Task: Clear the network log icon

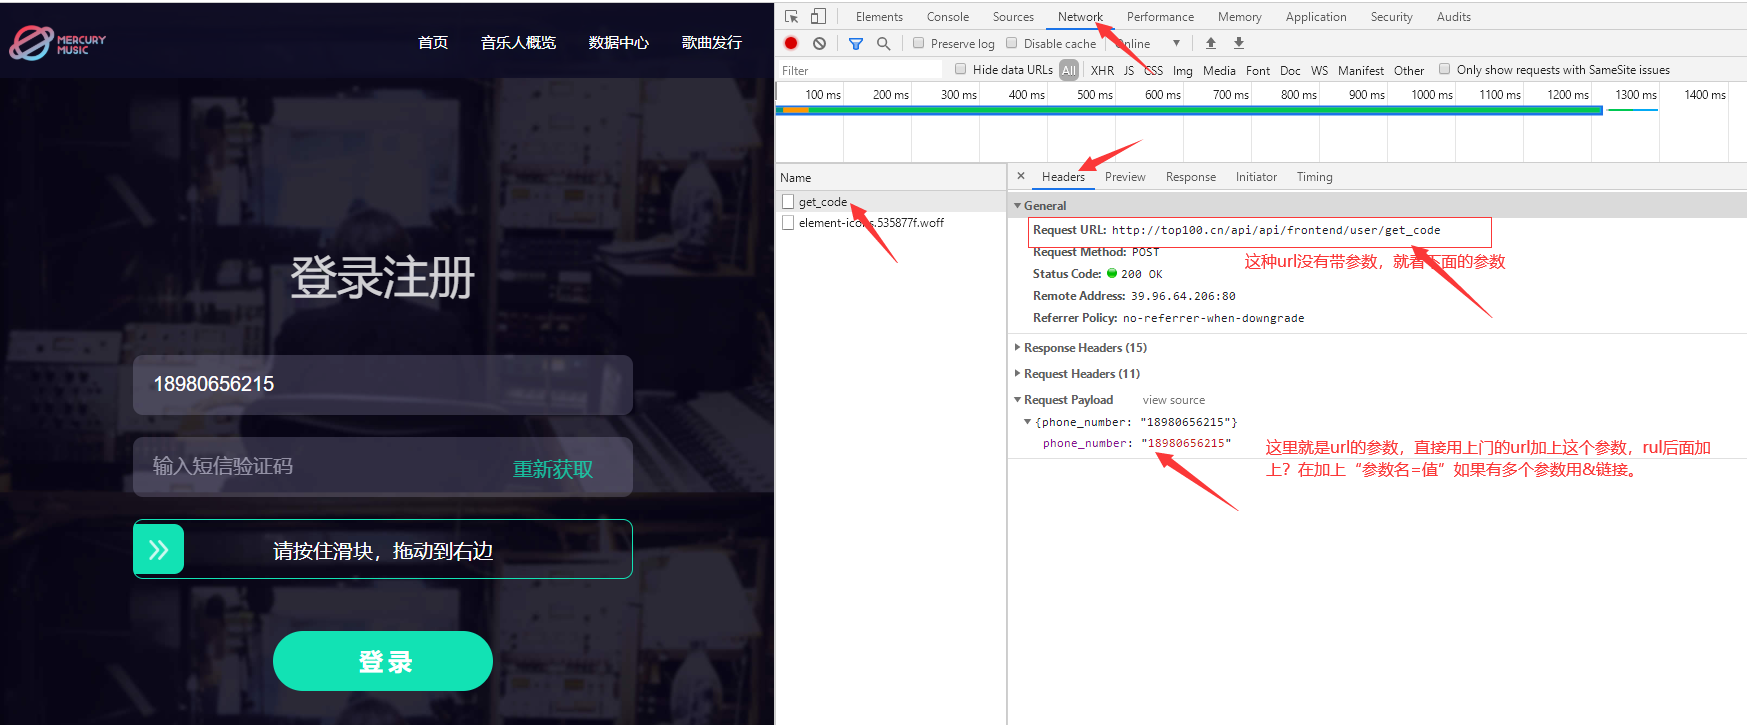Action: click(819, 43)
